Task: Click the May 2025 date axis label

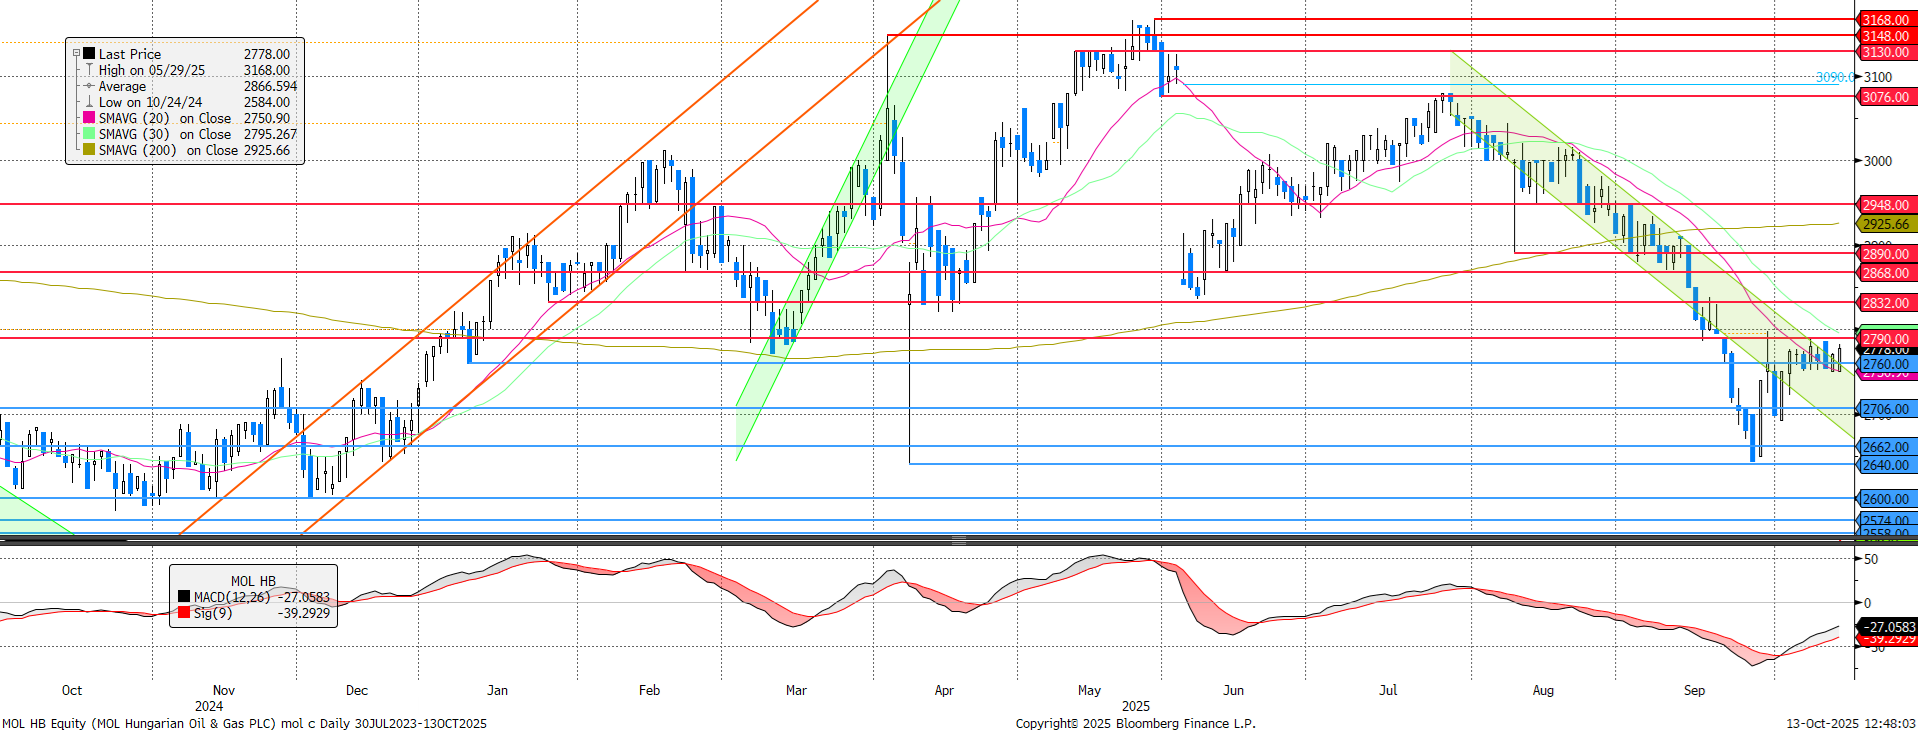Action: (1089, 690)
